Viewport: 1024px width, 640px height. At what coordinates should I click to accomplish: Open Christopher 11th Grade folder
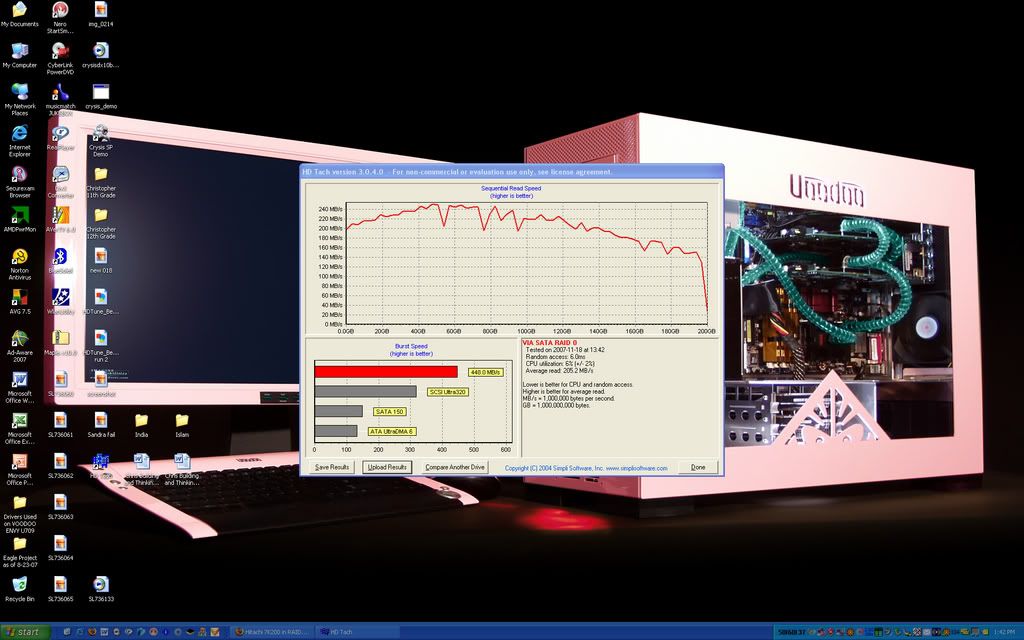click(101, 182)
